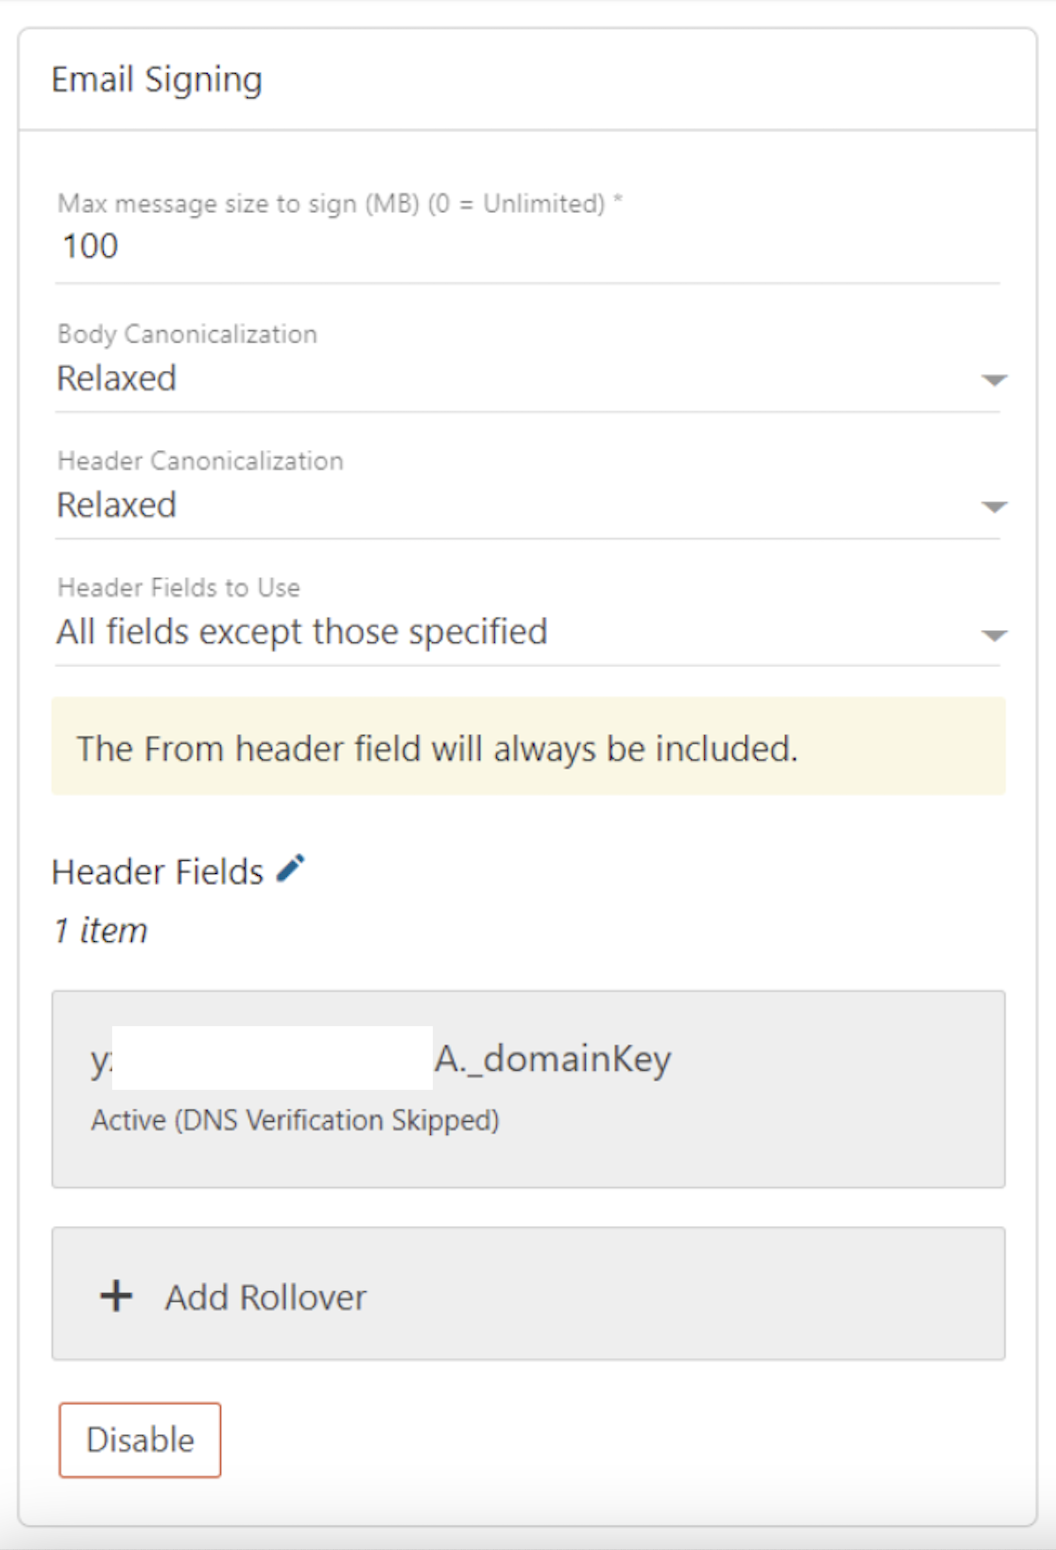The height and width of the screenshot is (1550, 1056).
Task: Expand the Header Canonicalization dropdown arrow
Action: tap(993, 507)
